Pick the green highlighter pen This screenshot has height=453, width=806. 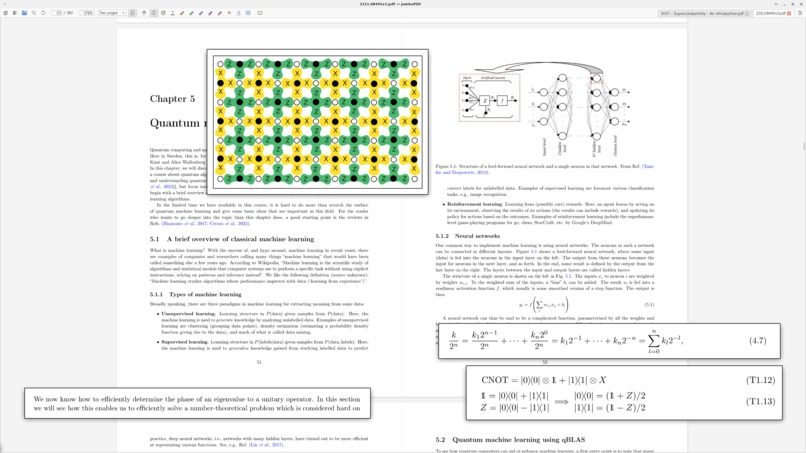tap(191, 13)
